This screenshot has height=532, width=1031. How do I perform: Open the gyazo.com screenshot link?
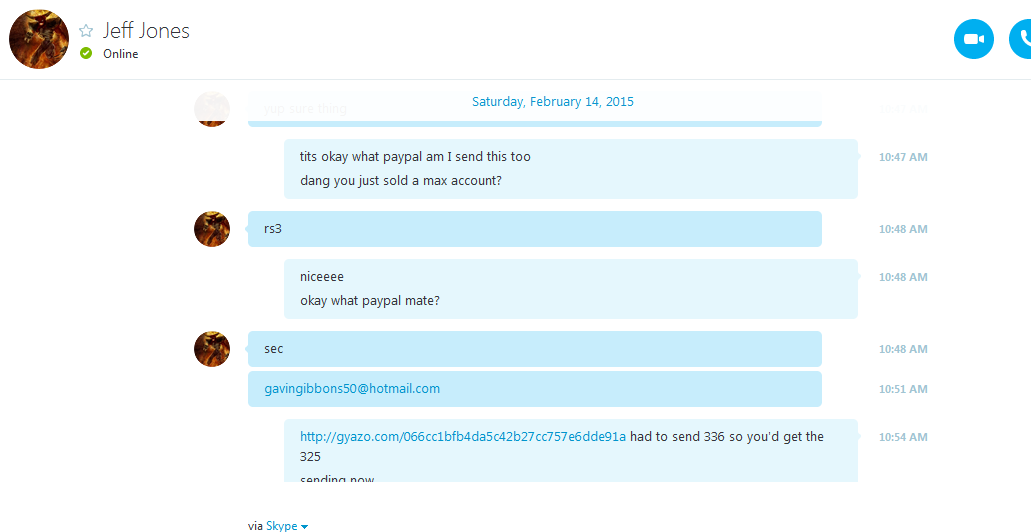(463, 437)
